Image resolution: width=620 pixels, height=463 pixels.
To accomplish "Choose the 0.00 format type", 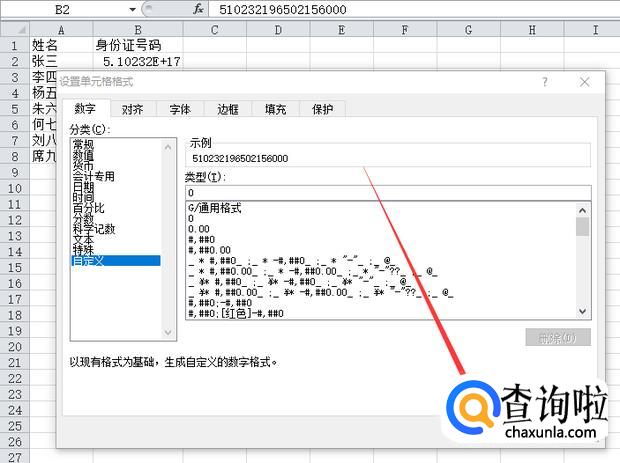I will coord(199,229).
